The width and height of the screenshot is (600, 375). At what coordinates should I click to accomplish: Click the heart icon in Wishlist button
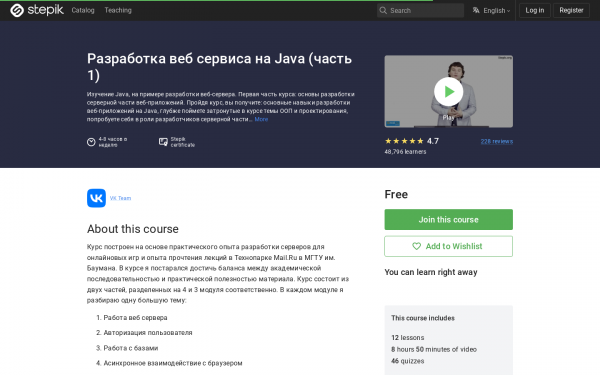click(416, 246)
